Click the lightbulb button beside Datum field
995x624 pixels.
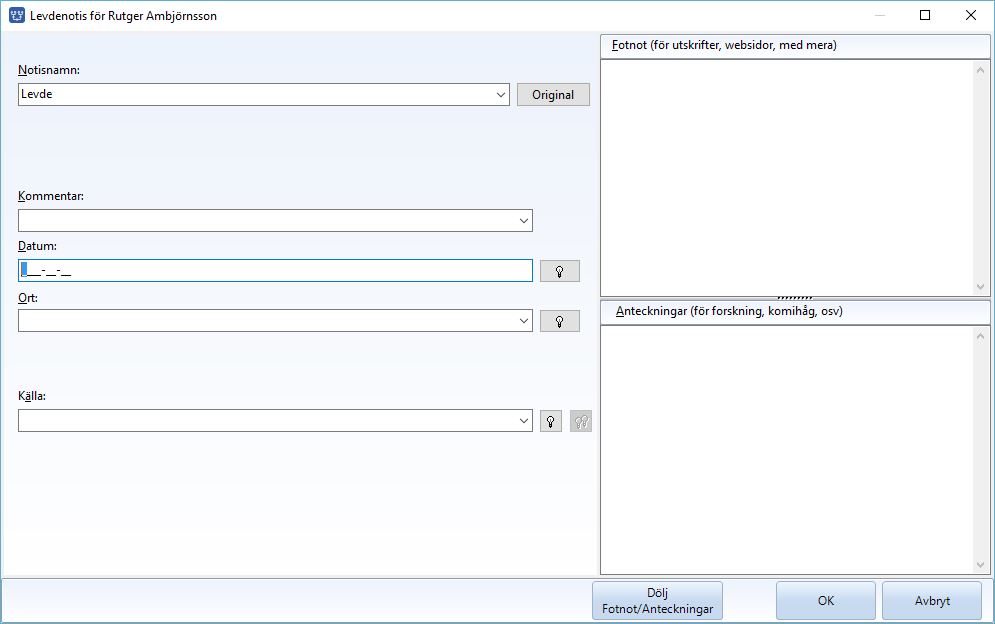tap(560, 271)
